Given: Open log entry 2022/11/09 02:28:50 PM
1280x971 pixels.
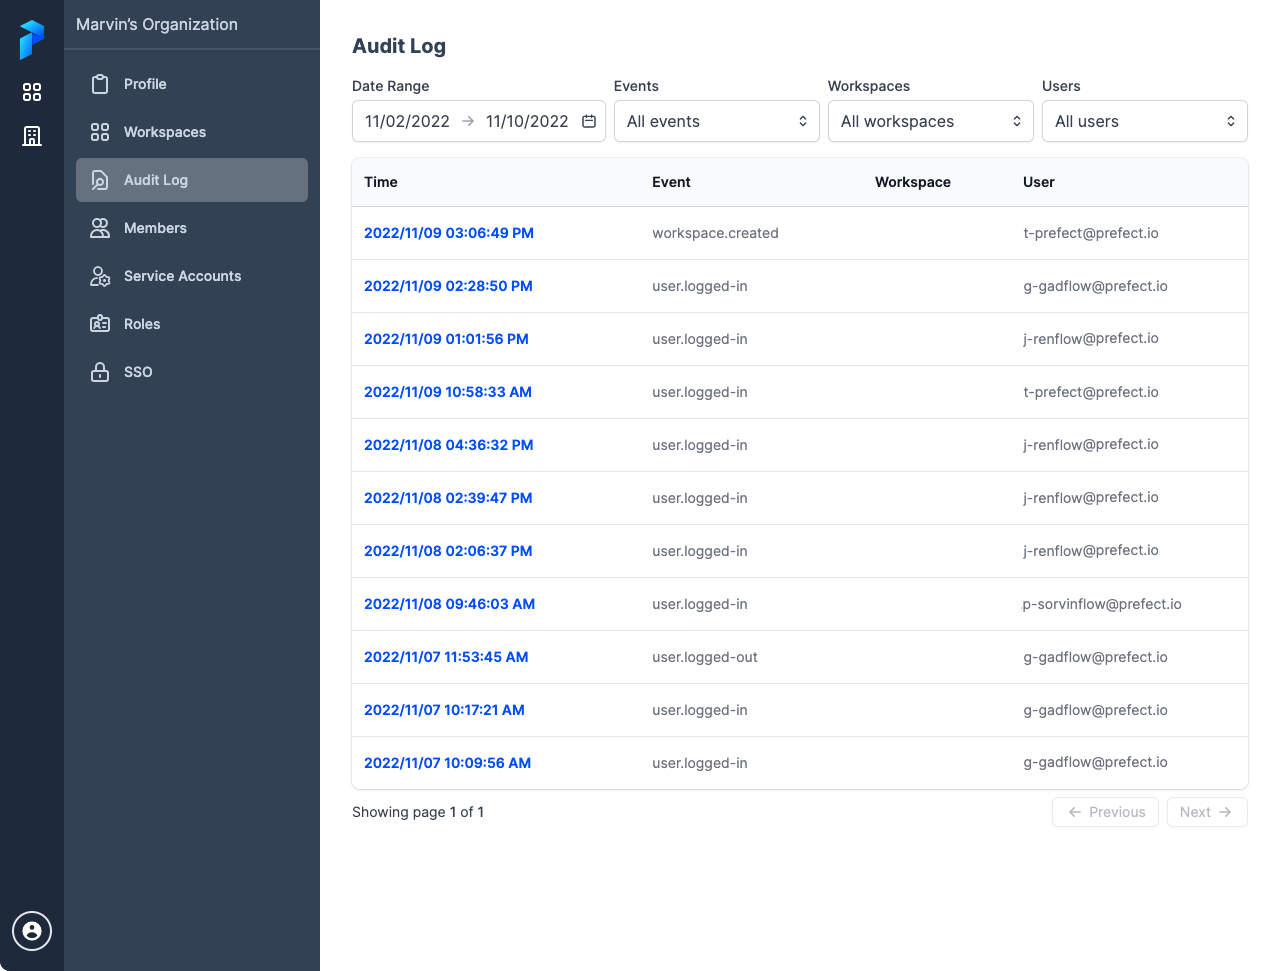Looking at the screenshot, I should tap(448, 286).
